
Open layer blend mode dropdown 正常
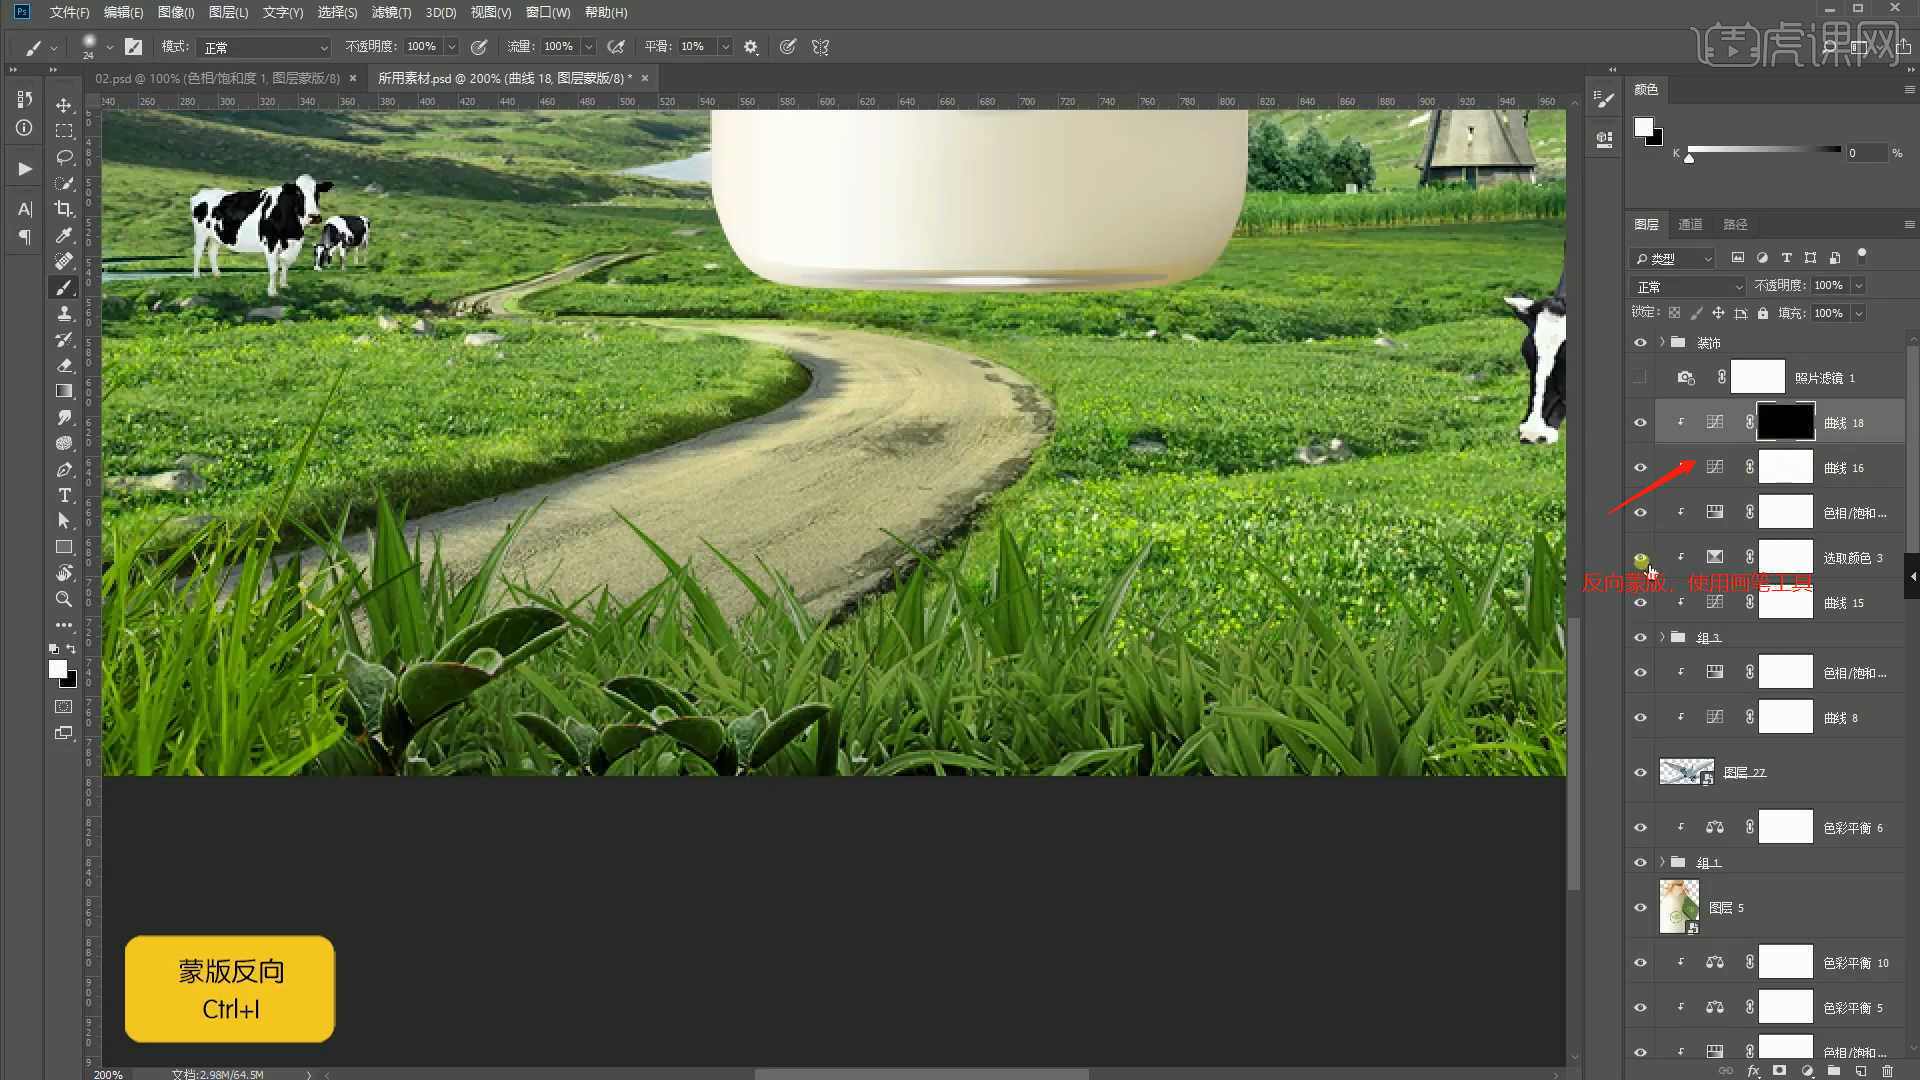pyautogui.click(x=1688, y=286)
